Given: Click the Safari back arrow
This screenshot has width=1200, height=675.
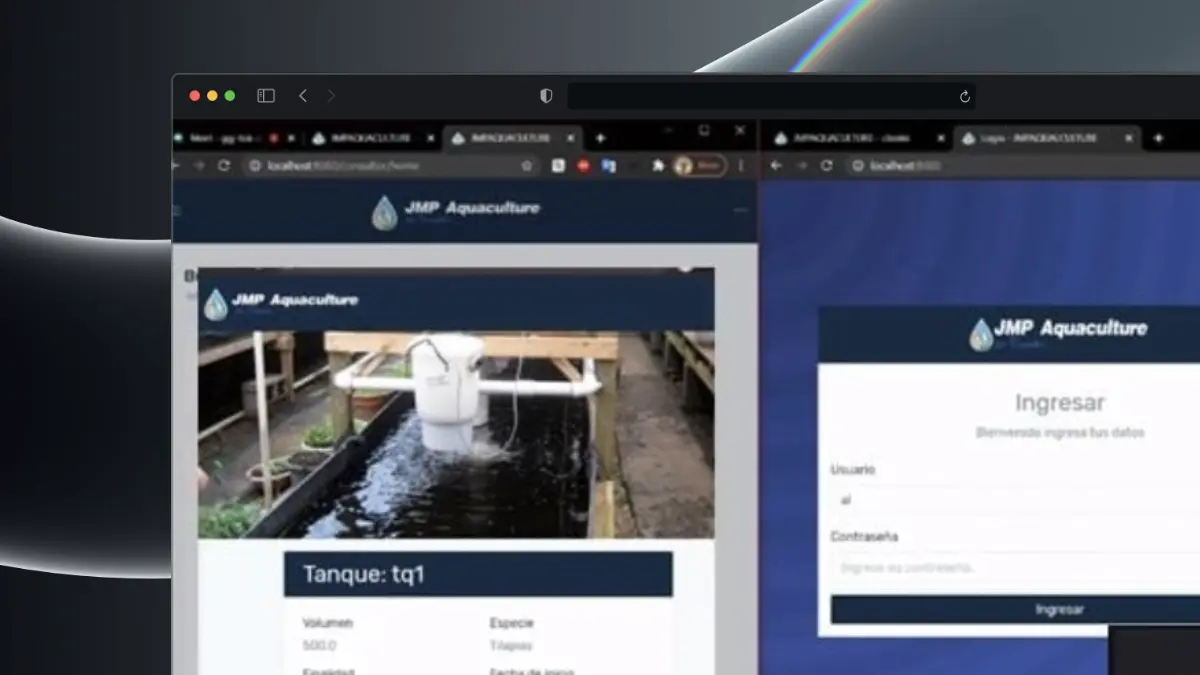Looking at the screenshot, I should pos(303,96).
